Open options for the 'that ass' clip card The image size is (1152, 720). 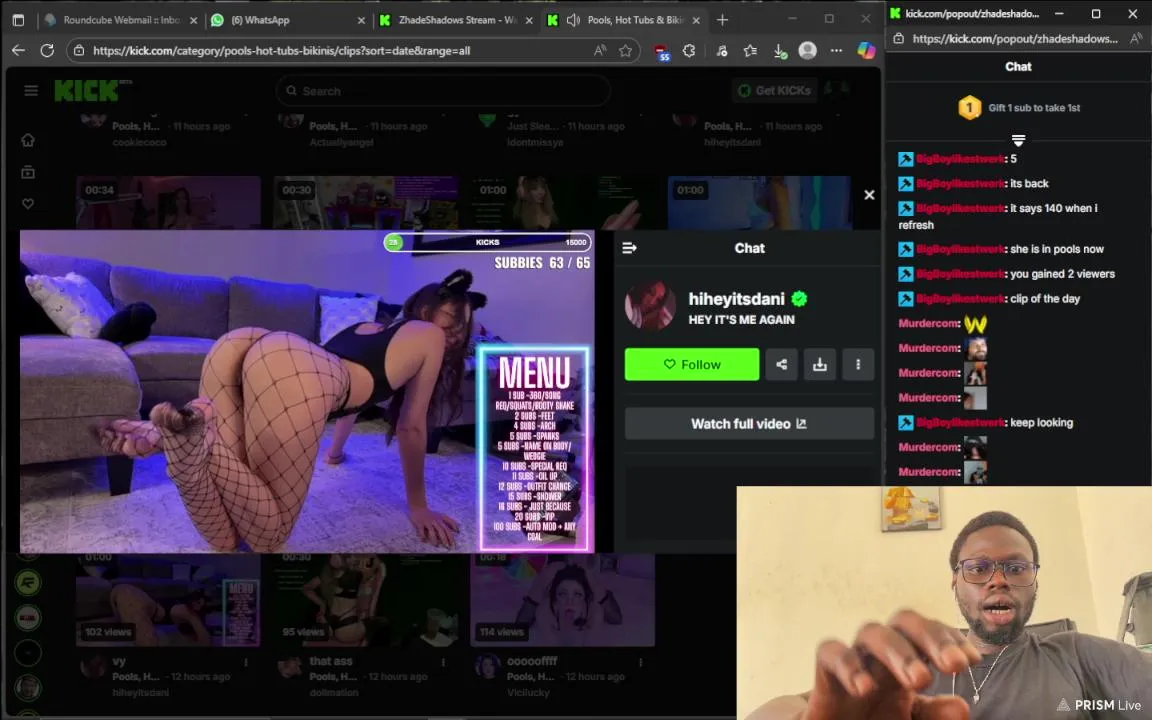[x=443, y=662]
